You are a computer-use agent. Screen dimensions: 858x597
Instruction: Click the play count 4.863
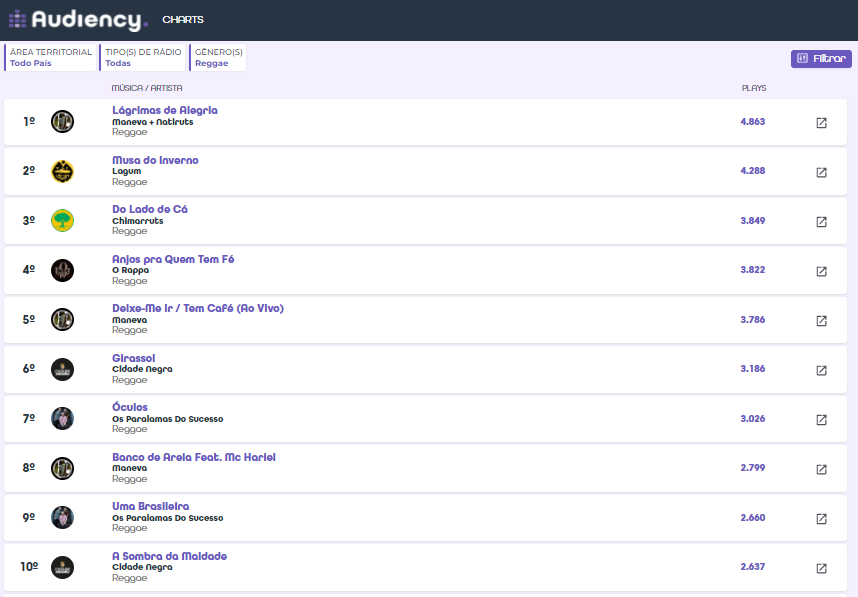coord(753,121)
